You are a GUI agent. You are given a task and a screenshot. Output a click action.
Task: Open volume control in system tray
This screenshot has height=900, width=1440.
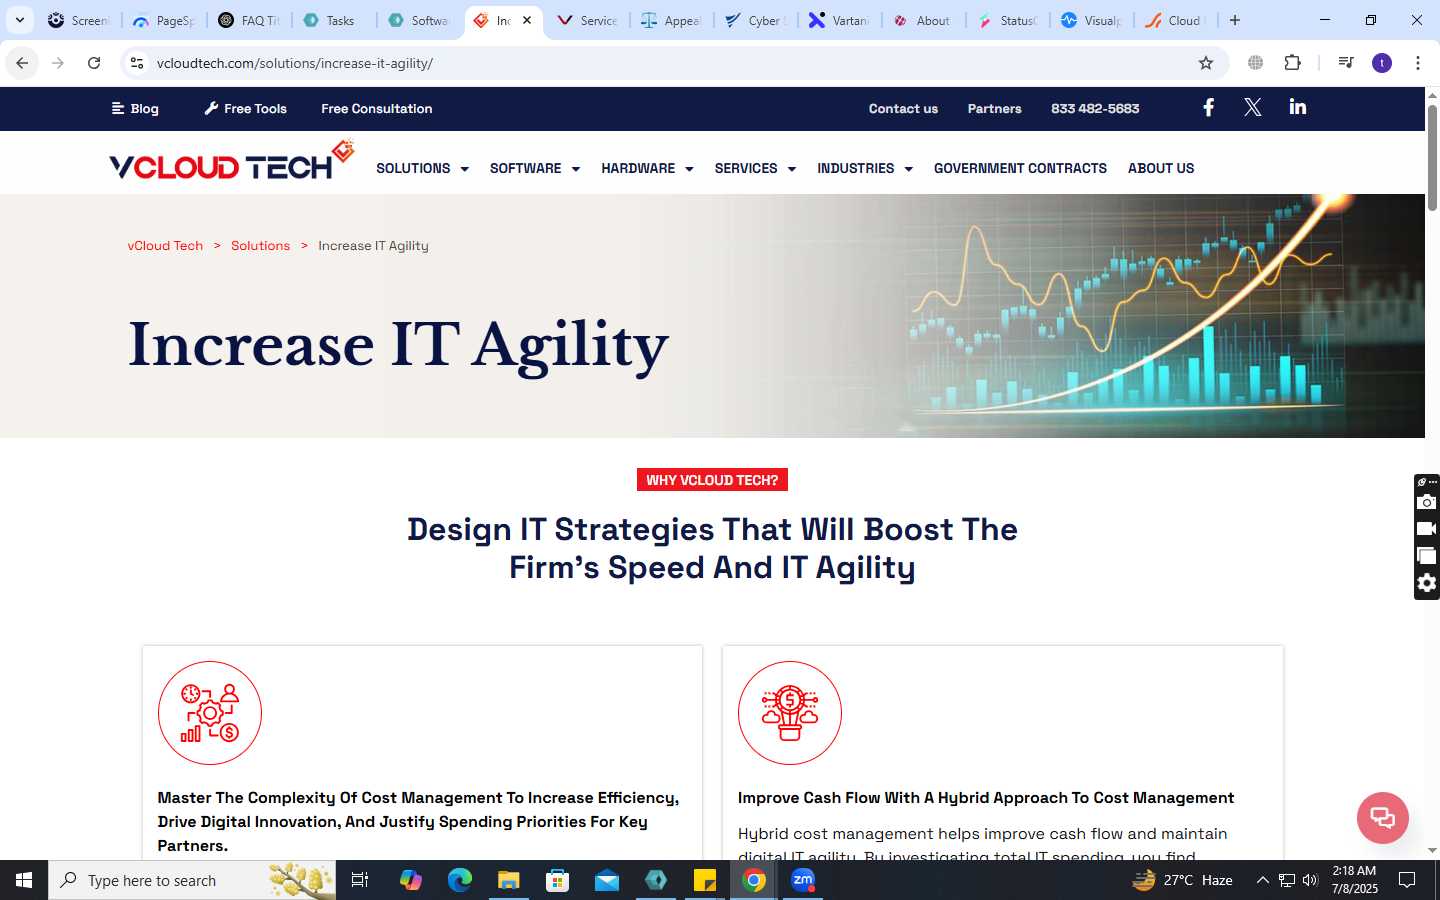pyautogui.click(x=1311, y=880)
